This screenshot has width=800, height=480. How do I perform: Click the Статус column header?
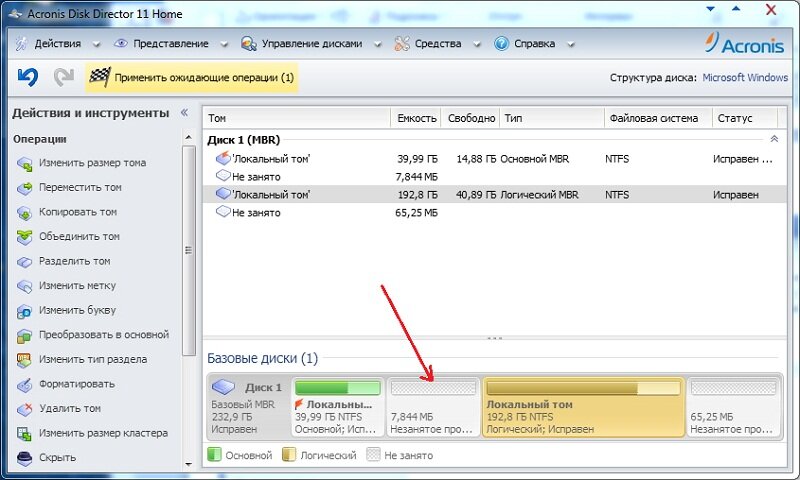pos(745,118)
